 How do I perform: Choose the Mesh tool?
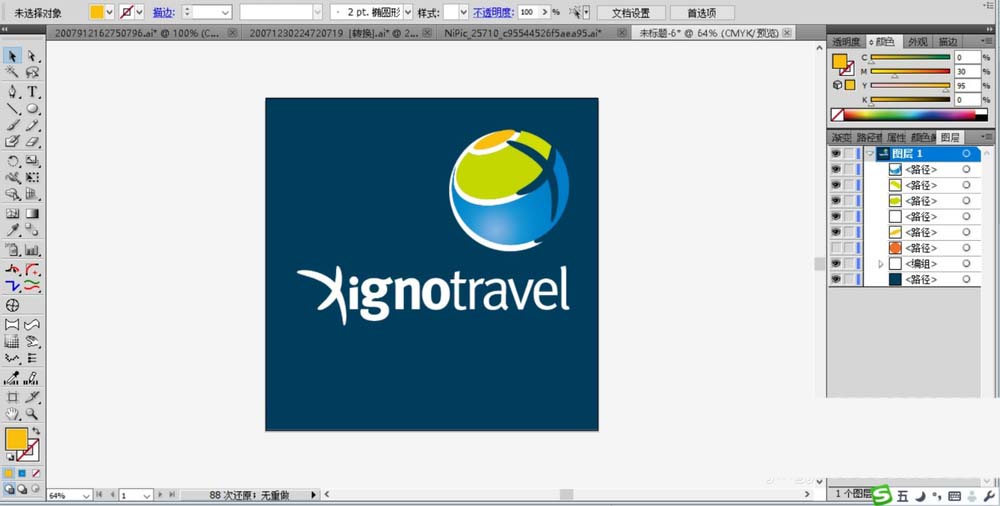pos(12,214)
